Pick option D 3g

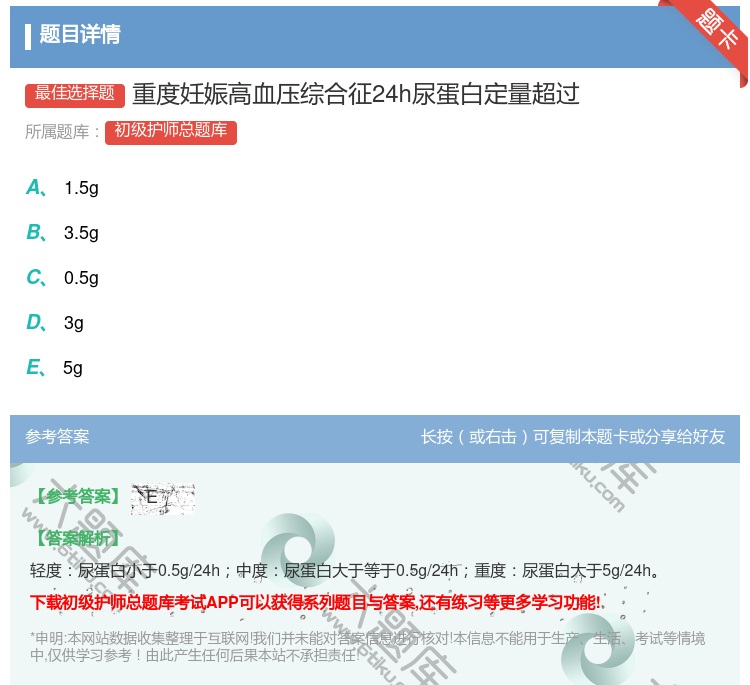click(x=55, y=322)
